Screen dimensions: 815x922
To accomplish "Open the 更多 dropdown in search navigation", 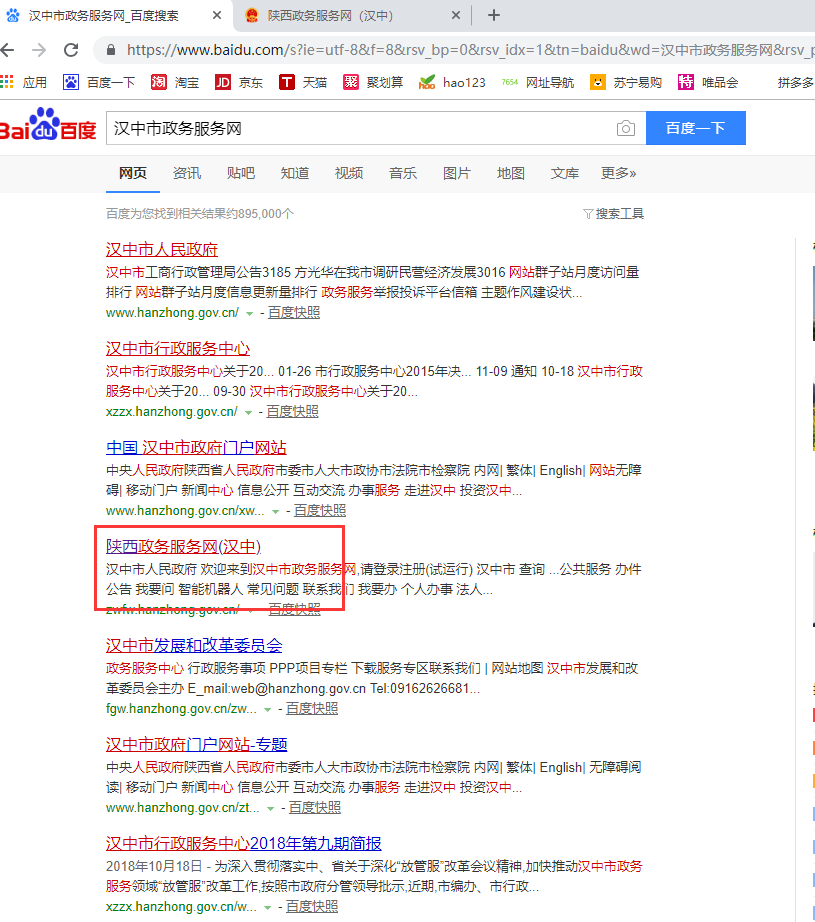I will pyautogui.click(x=619, y=172).
